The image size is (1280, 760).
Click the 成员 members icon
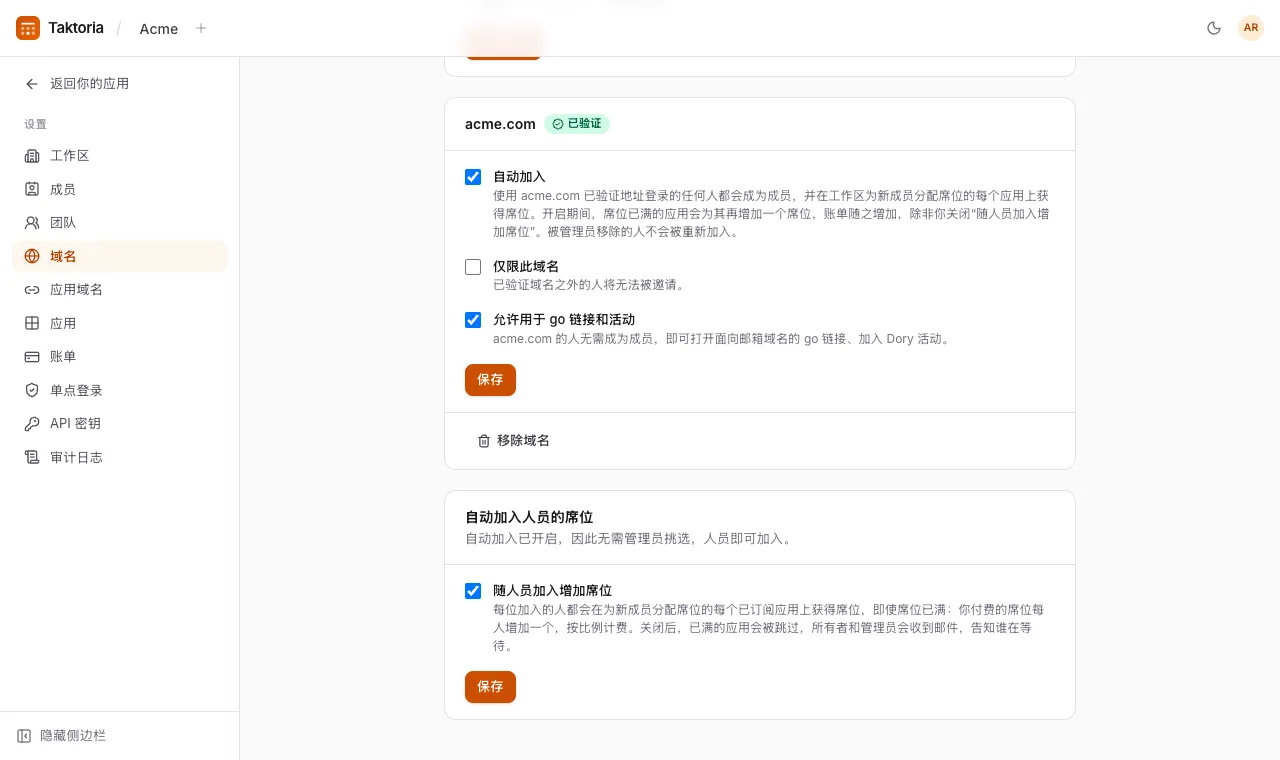click(32, 189)
